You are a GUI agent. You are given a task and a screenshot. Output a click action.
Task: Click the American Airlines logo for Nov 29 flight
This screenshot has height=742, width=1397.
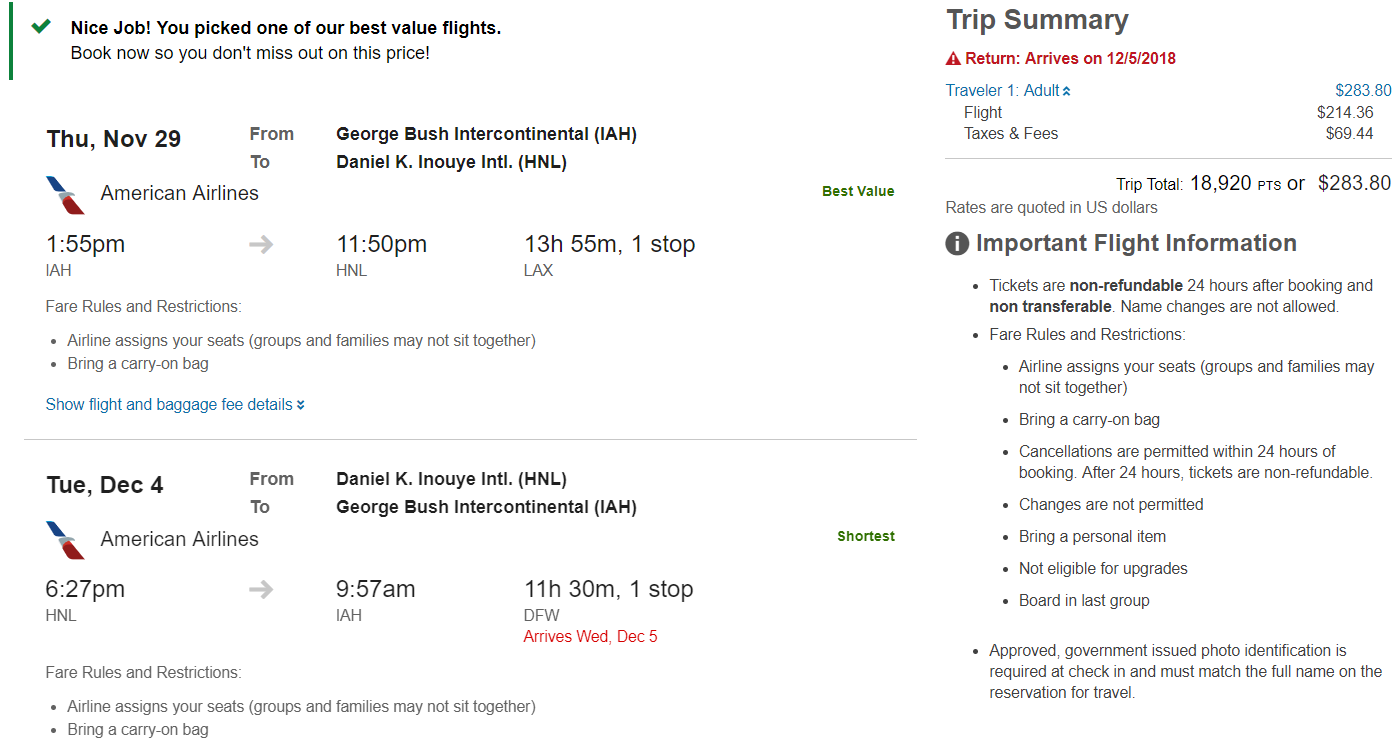coord(66,195)
